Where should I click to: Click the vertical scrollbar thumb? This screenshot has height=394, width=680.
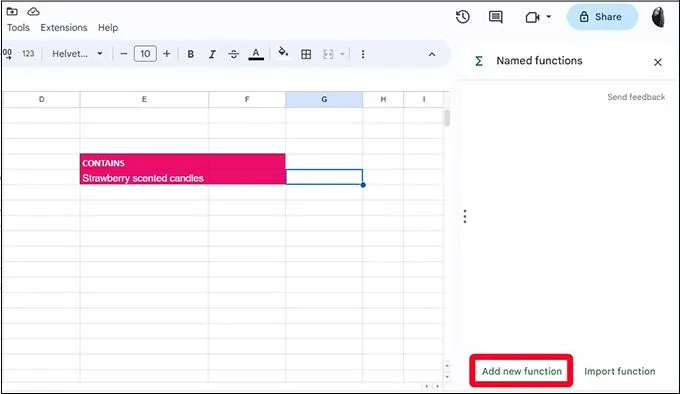(x=447, y=118)
